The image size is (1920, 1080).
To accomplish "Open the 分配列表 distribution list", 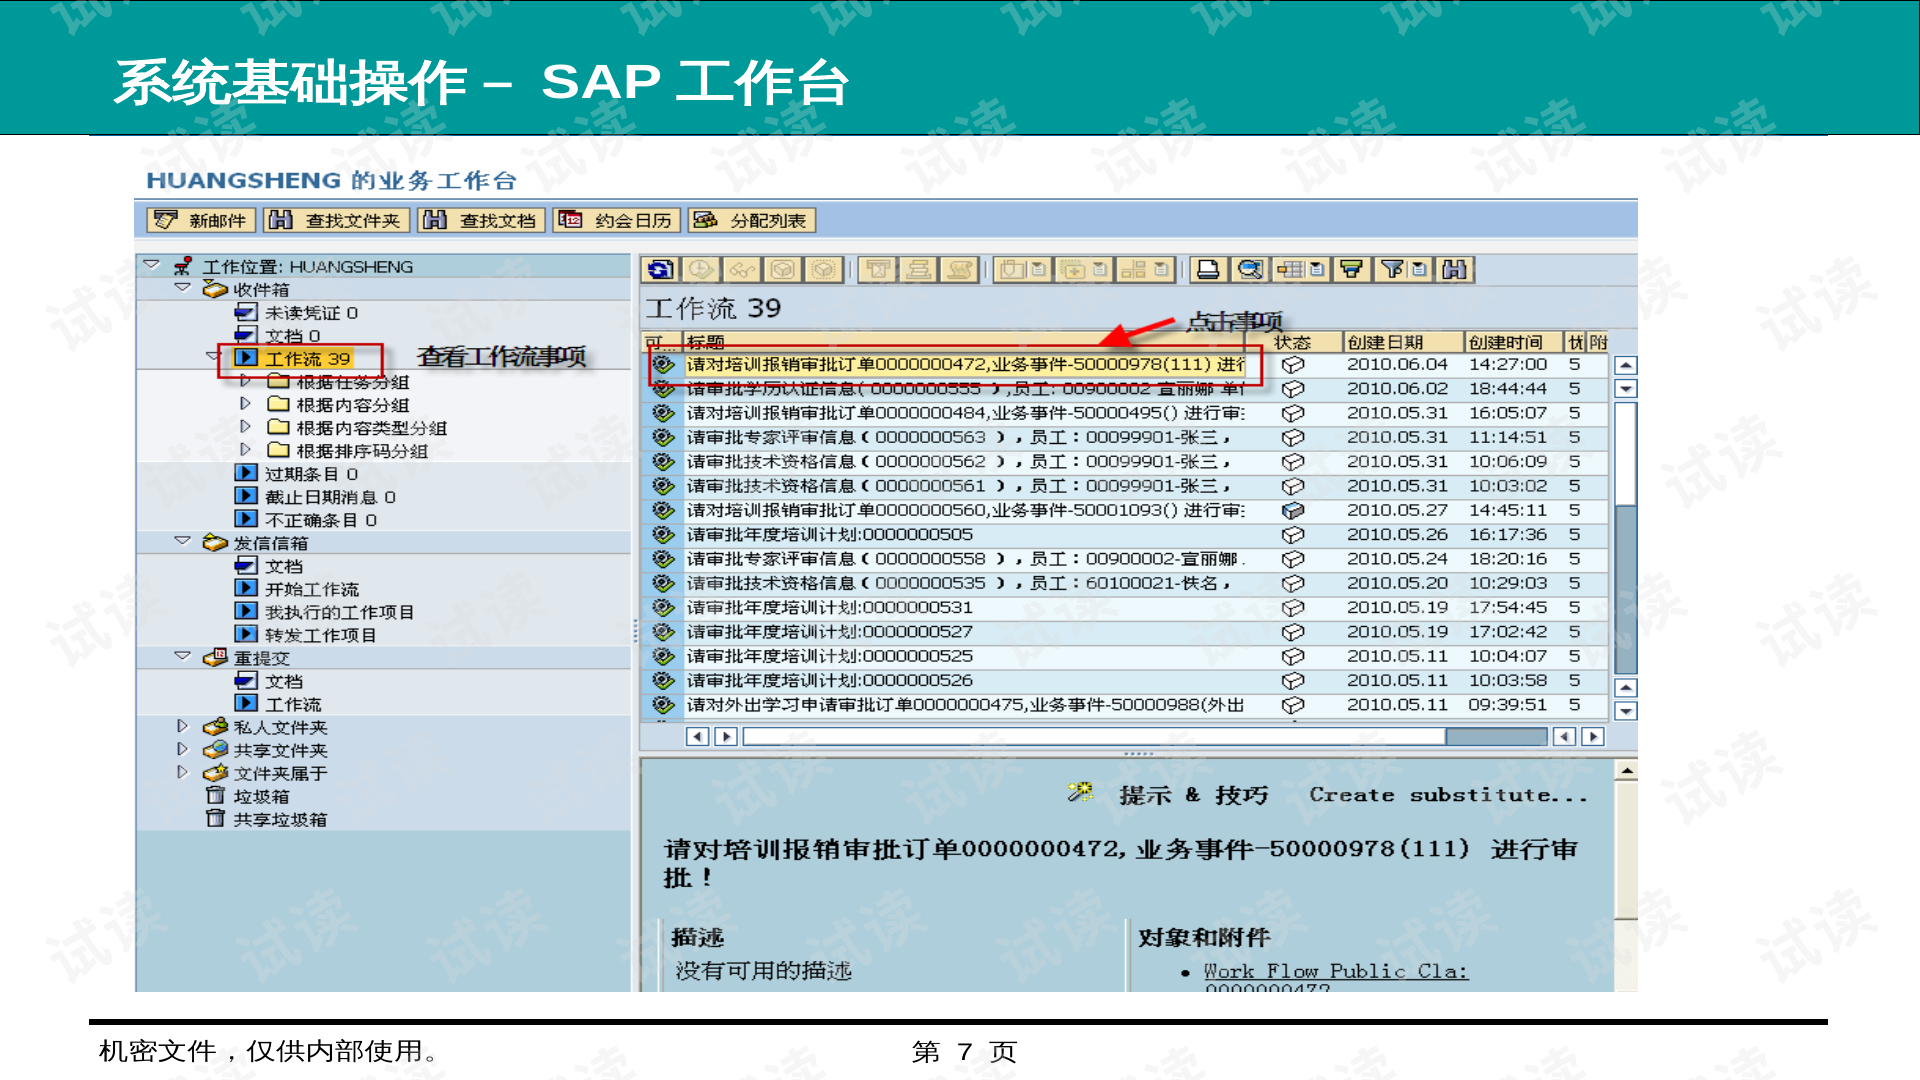I will 751,220.
